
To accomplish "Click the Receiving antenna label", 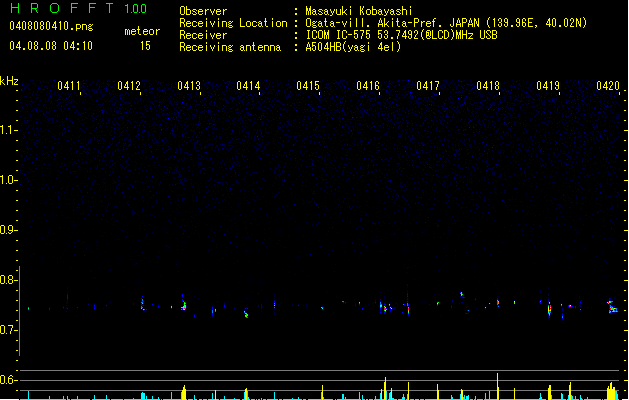I will (230, 47).
